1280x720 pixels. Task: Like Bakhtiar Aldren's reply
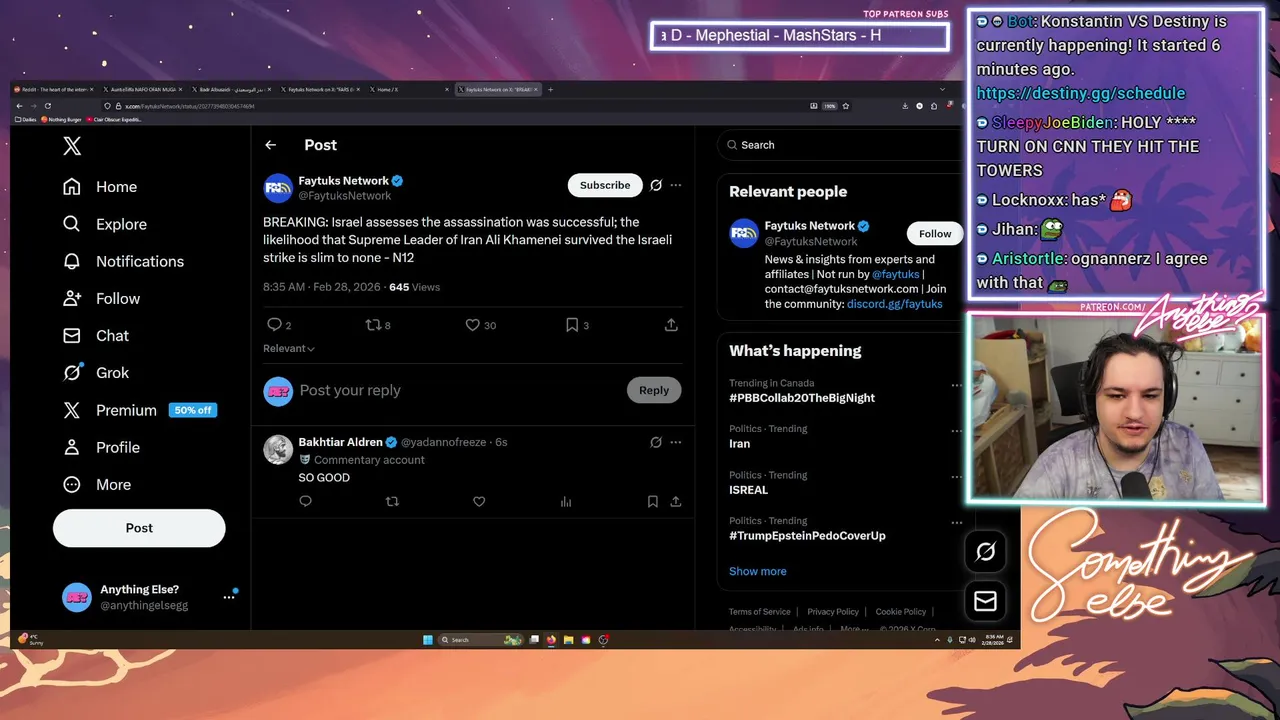(x=479, y=502)
